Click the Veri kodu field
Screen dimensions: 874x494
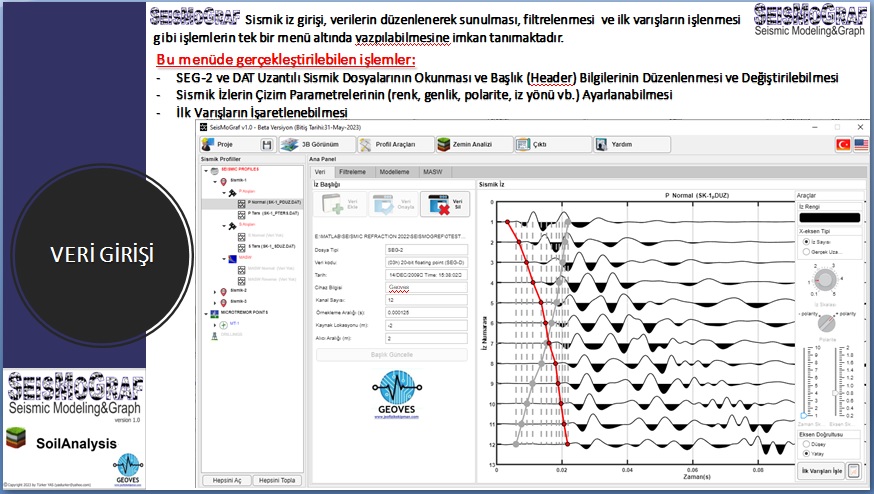(426, 262)
